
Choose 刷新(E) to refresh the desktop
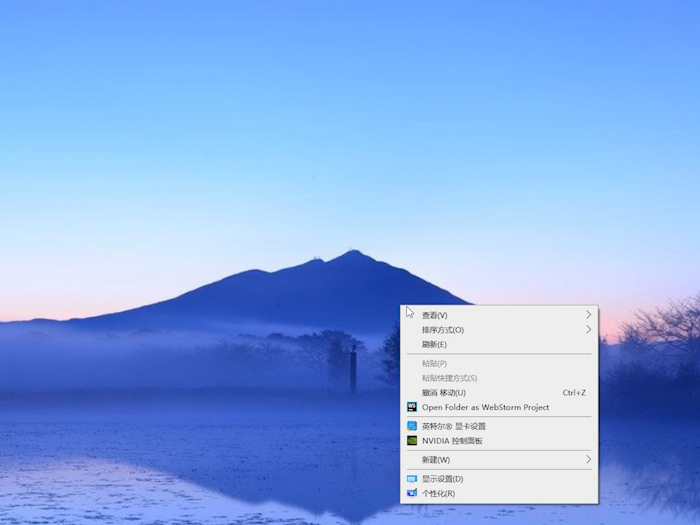coord(434,344)
